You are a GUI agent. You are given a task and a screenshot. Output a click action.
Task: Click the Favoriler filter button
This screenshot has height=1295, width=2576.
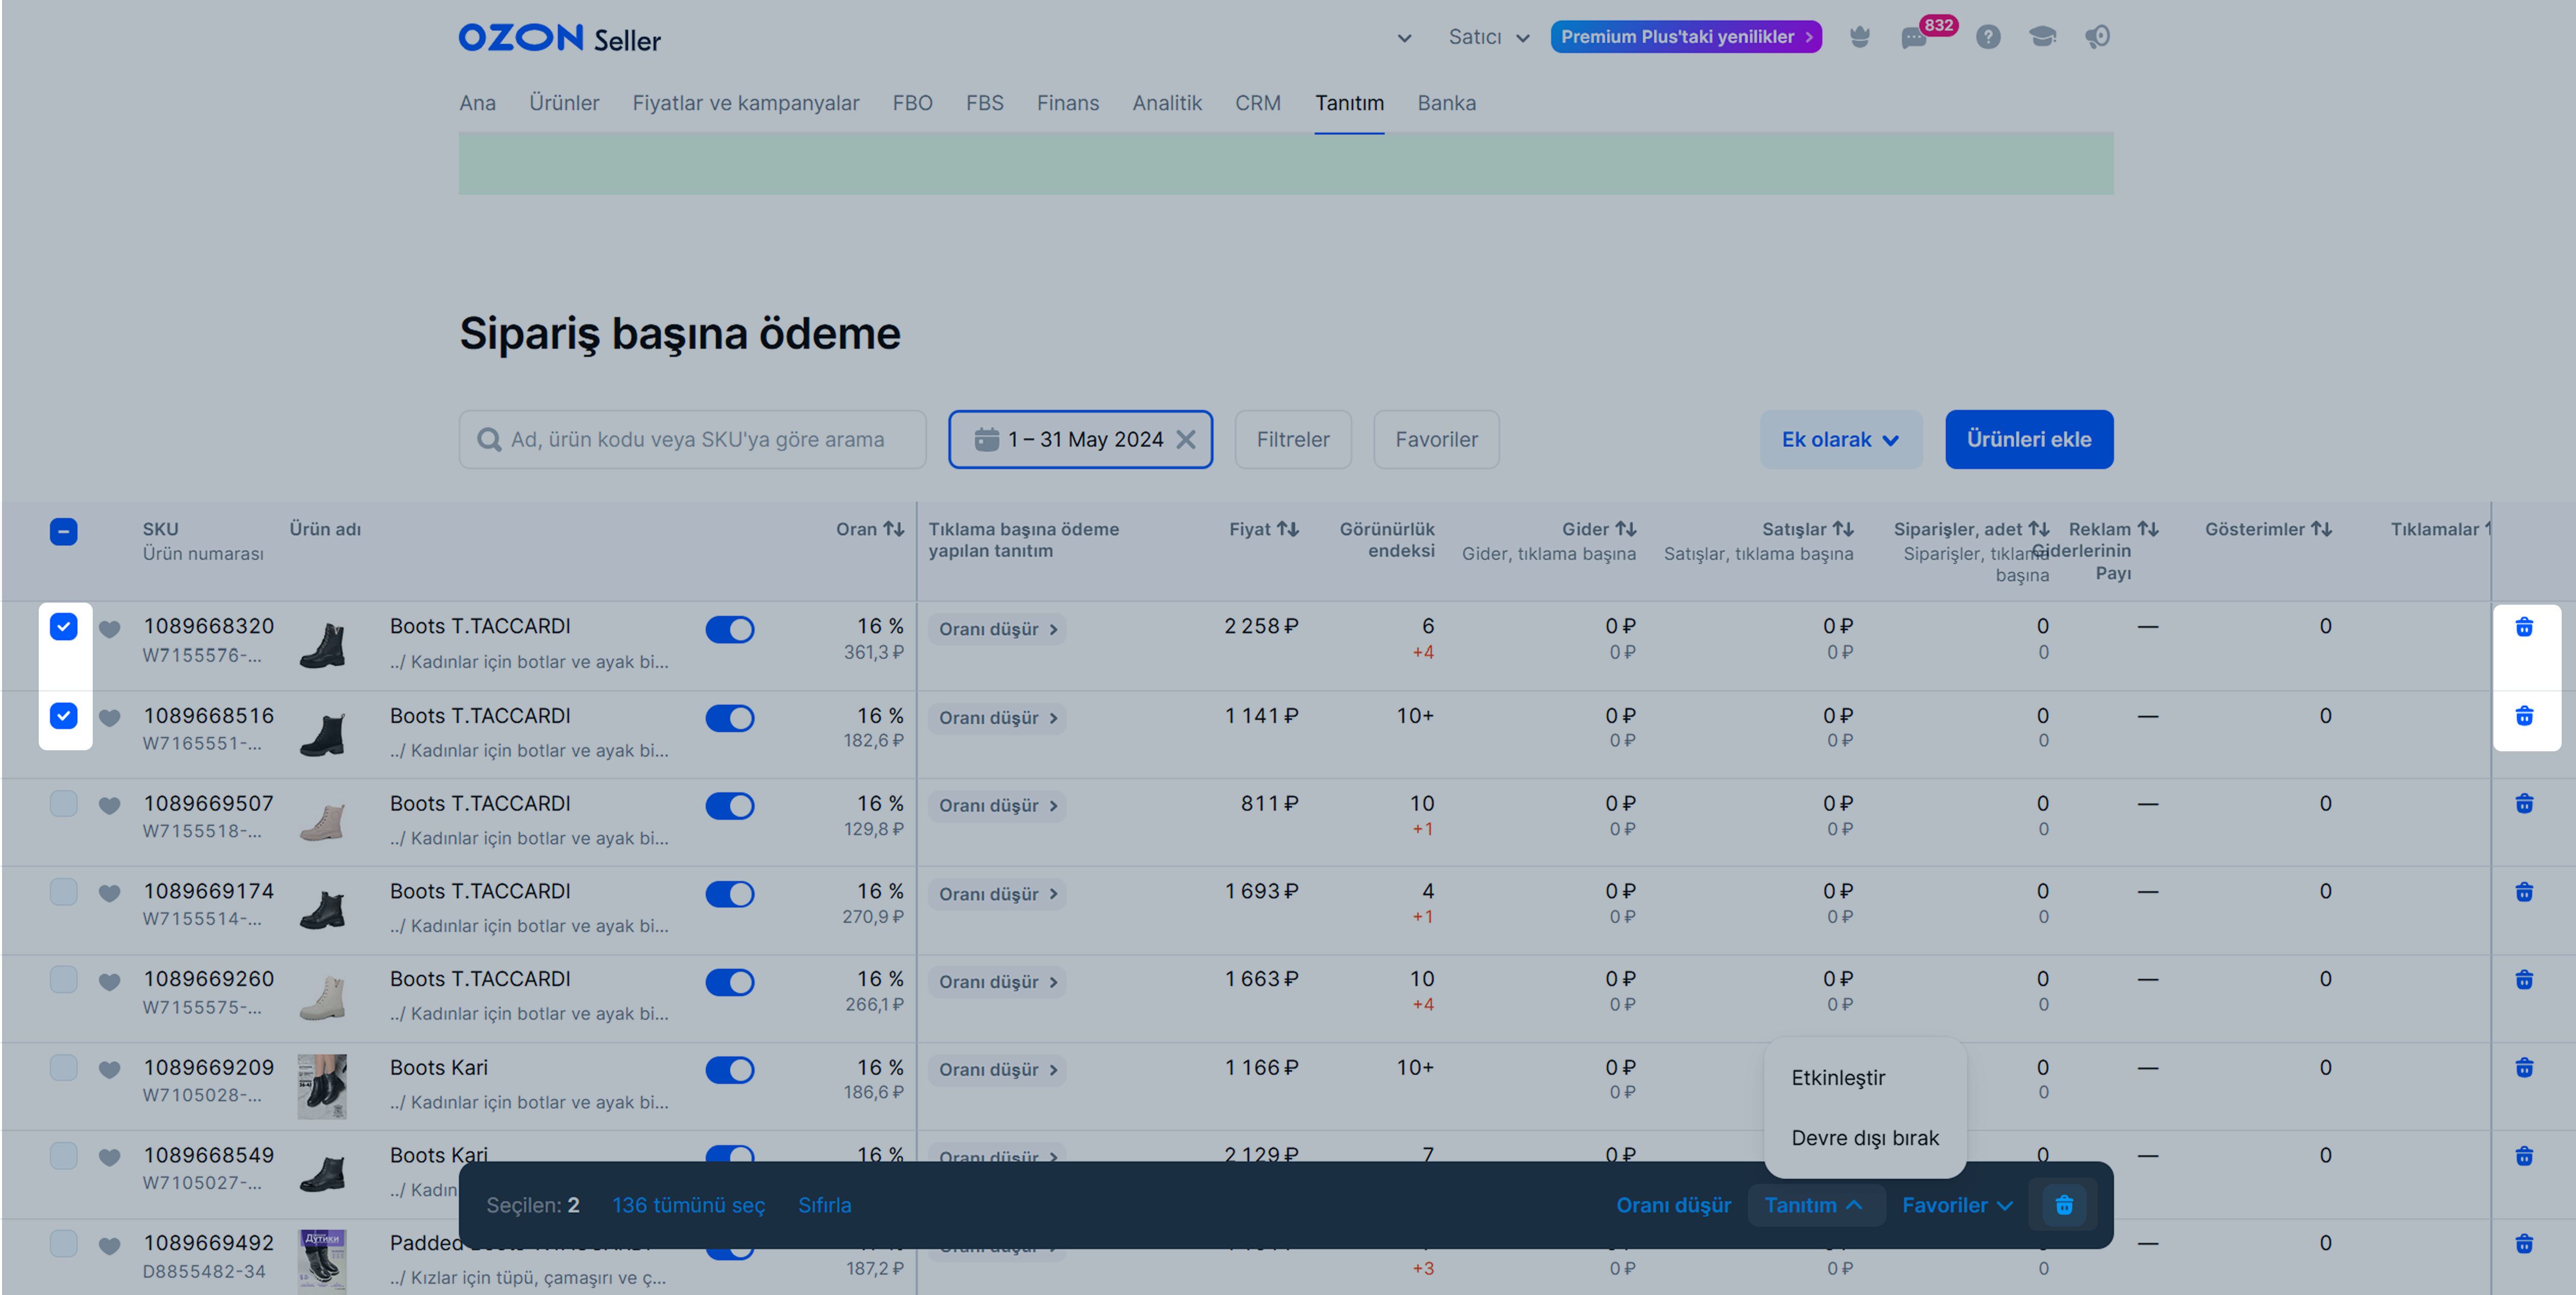(1436, 439)
